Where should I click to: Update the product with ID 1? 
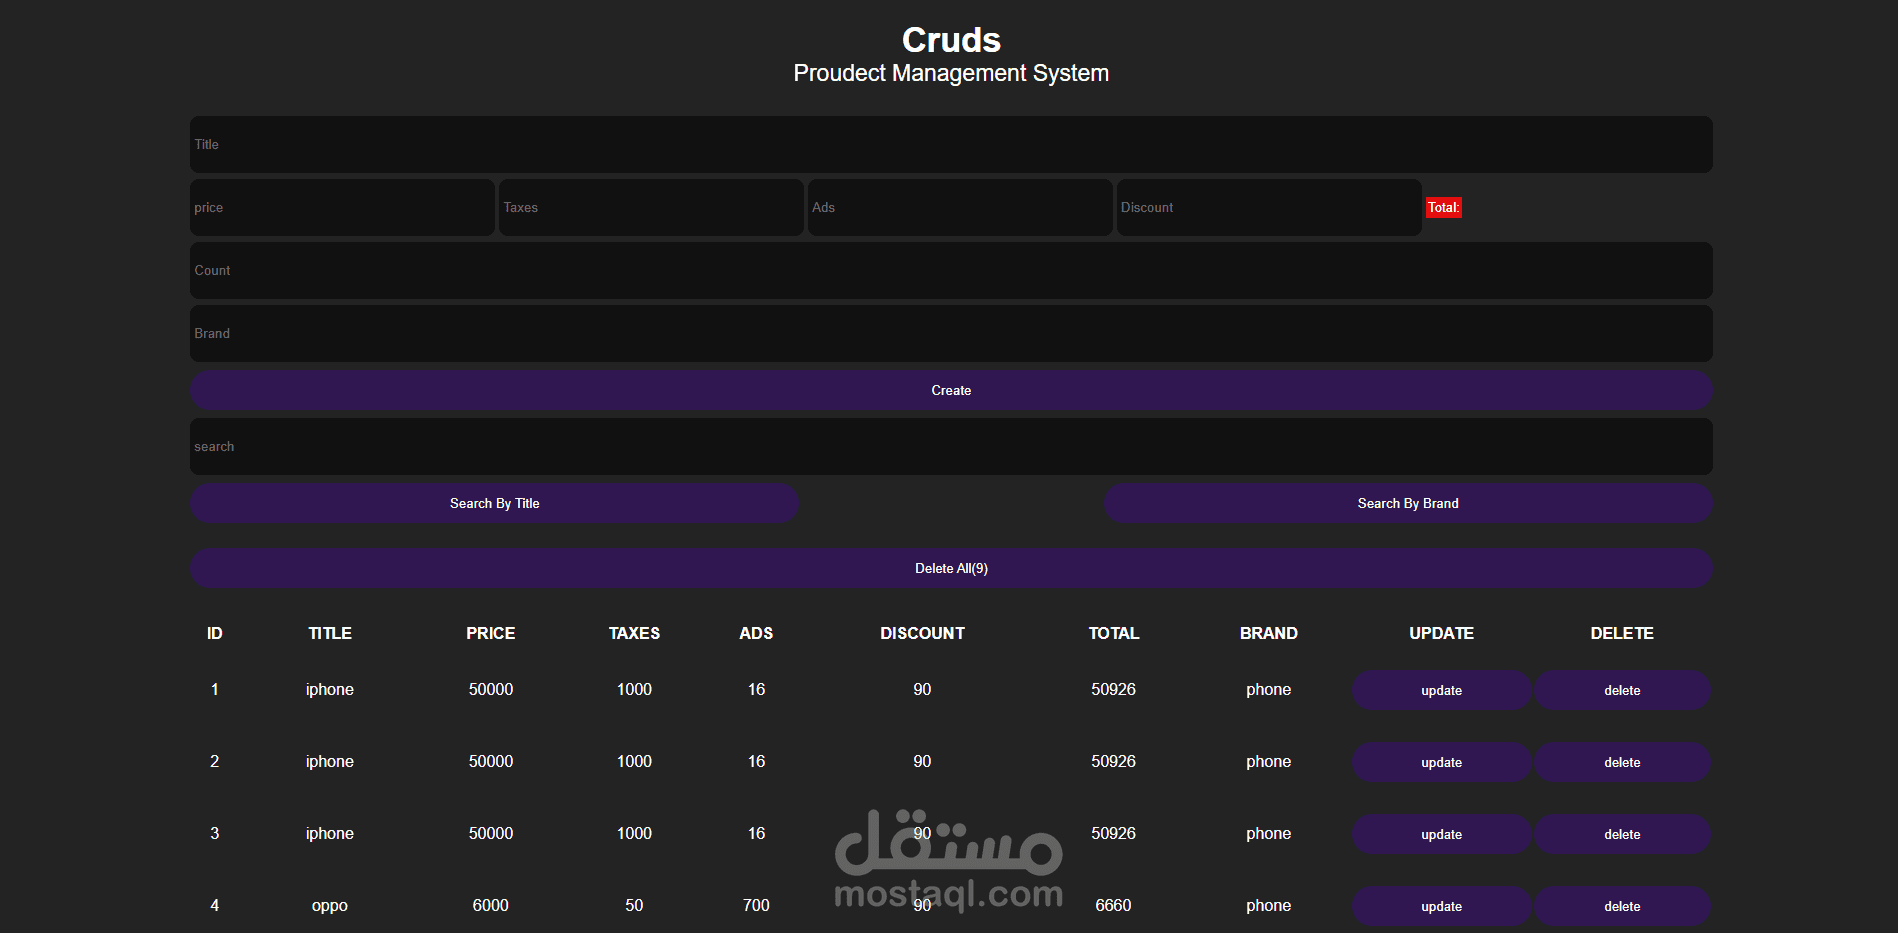(x=1440, y=690)
